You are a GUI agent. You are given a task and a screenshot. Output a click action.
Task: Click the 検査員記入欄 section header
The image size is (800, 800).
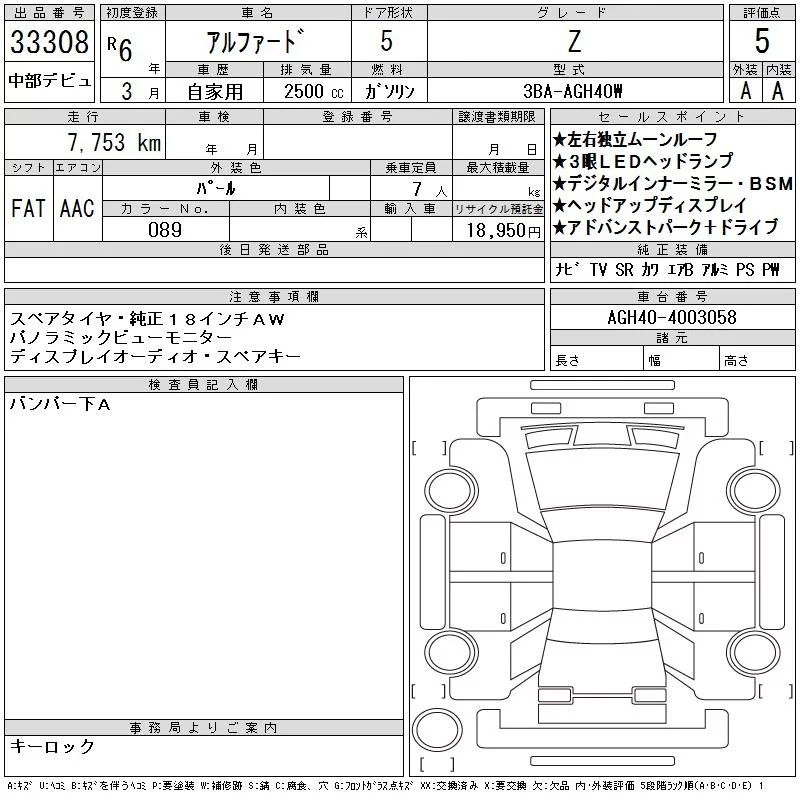point(204,385)
